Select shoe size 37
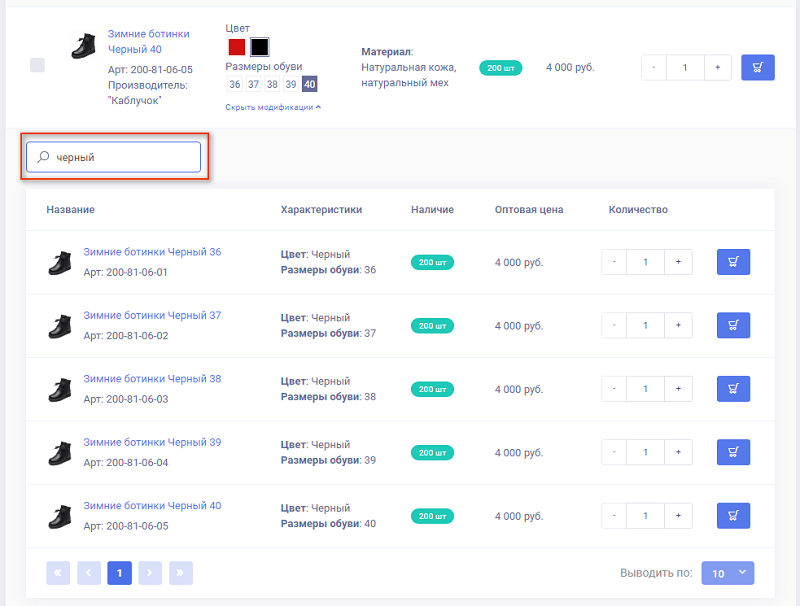Image resolution: width=800 pixels, height=606 pixels. point(254,84)
